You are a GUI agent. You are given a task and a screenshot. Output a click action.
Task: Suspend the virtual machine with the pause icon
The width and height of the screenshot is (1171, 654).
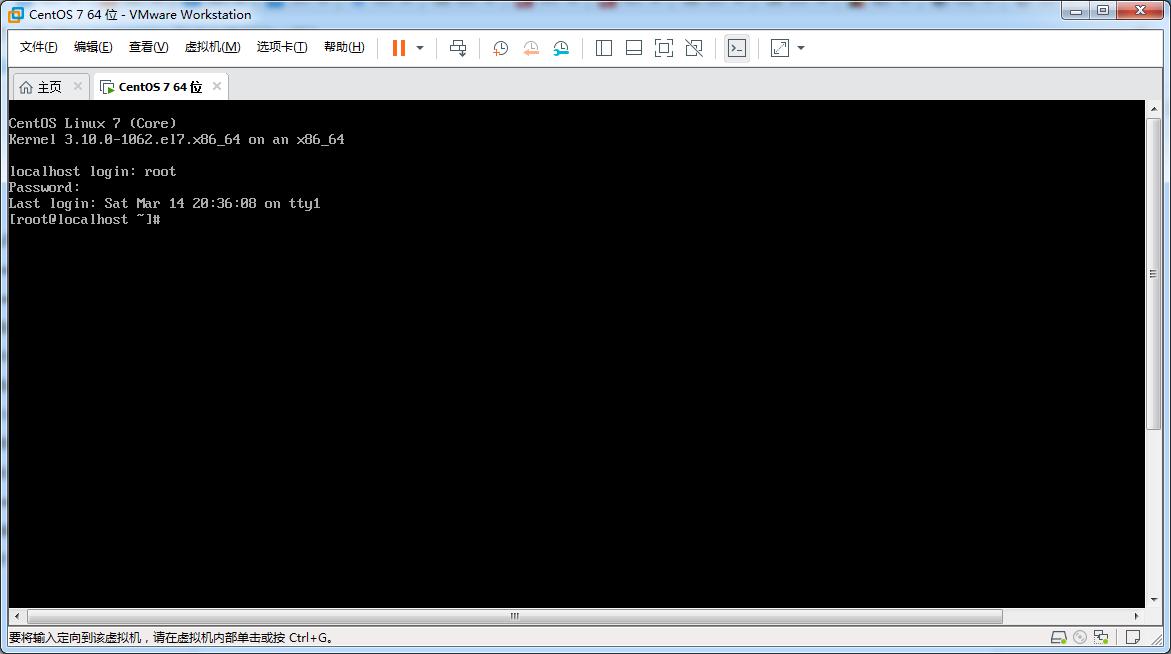tap(399, 47)
